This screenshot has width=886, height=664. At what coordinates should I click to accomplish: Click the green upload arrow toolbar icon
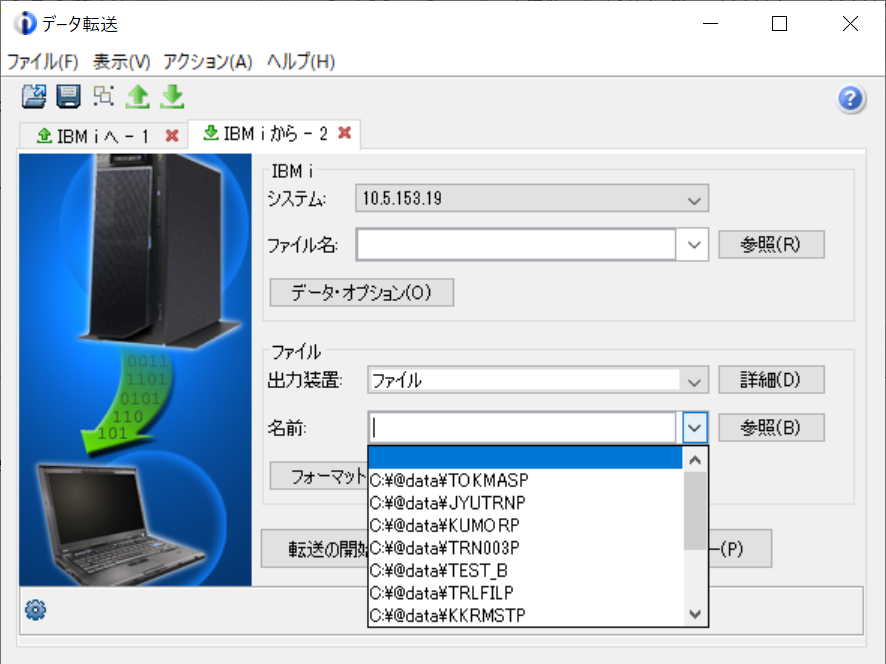[x=137, y=97]
